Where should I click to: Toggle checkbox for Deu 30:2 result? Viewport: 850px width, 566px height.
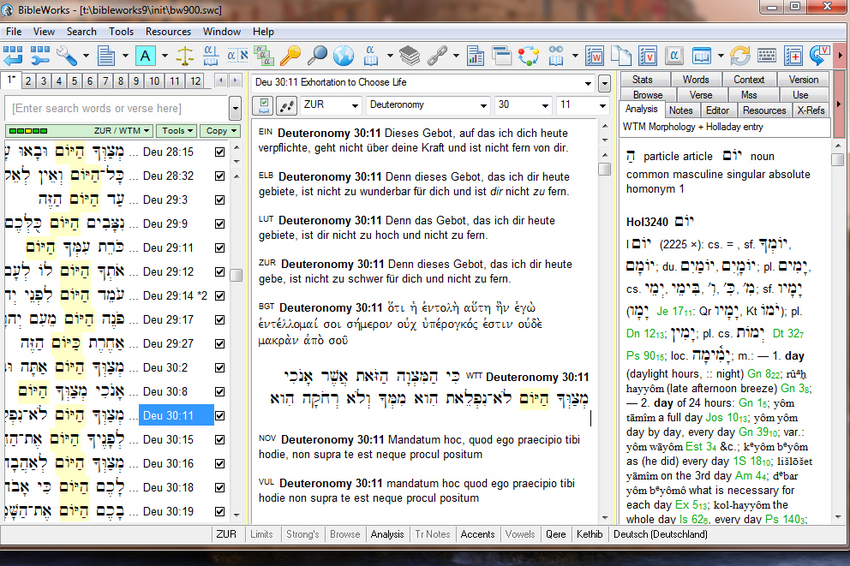pos(220,368)
